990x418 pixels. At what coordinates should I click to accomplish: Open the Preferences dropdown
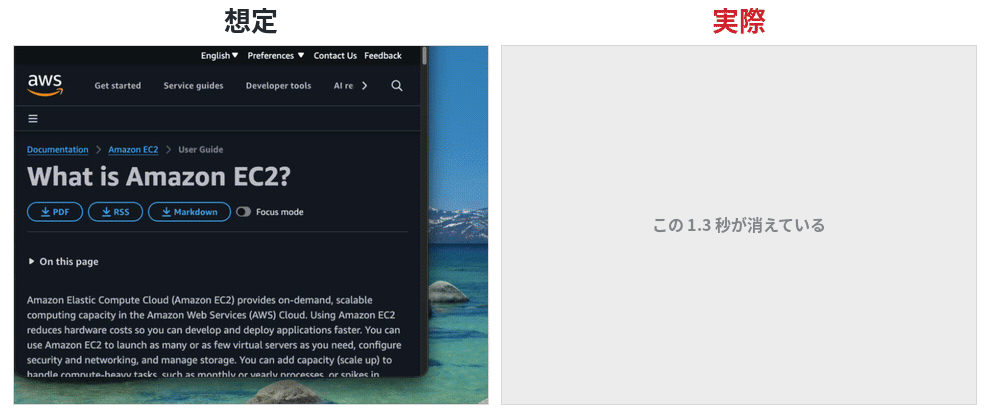click(276, 56)
